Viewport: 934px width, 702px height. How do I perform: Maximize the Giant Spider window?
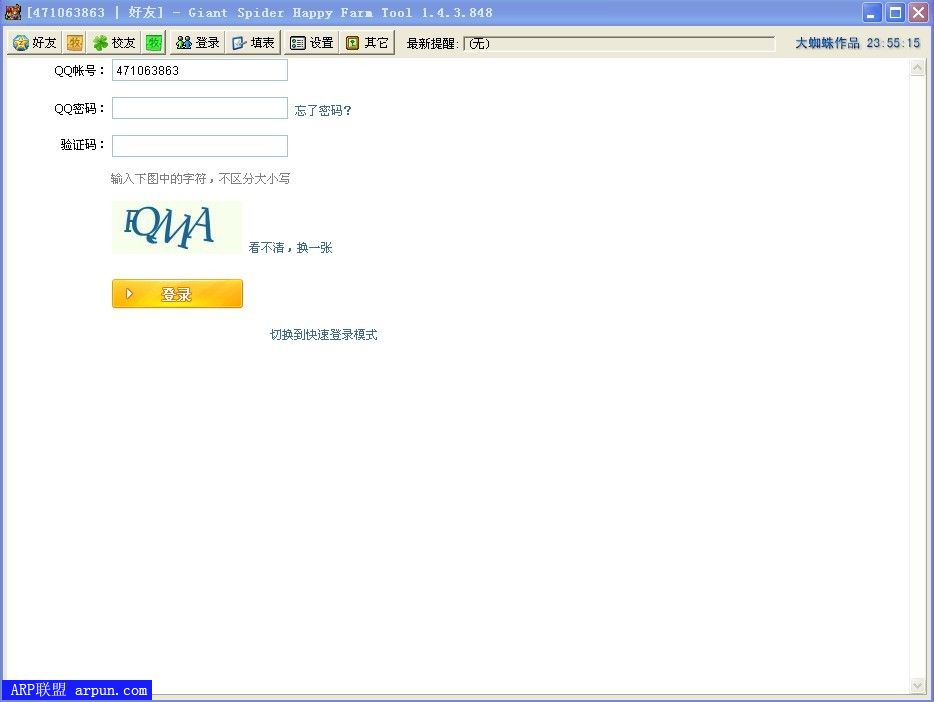tap(895, 13)
